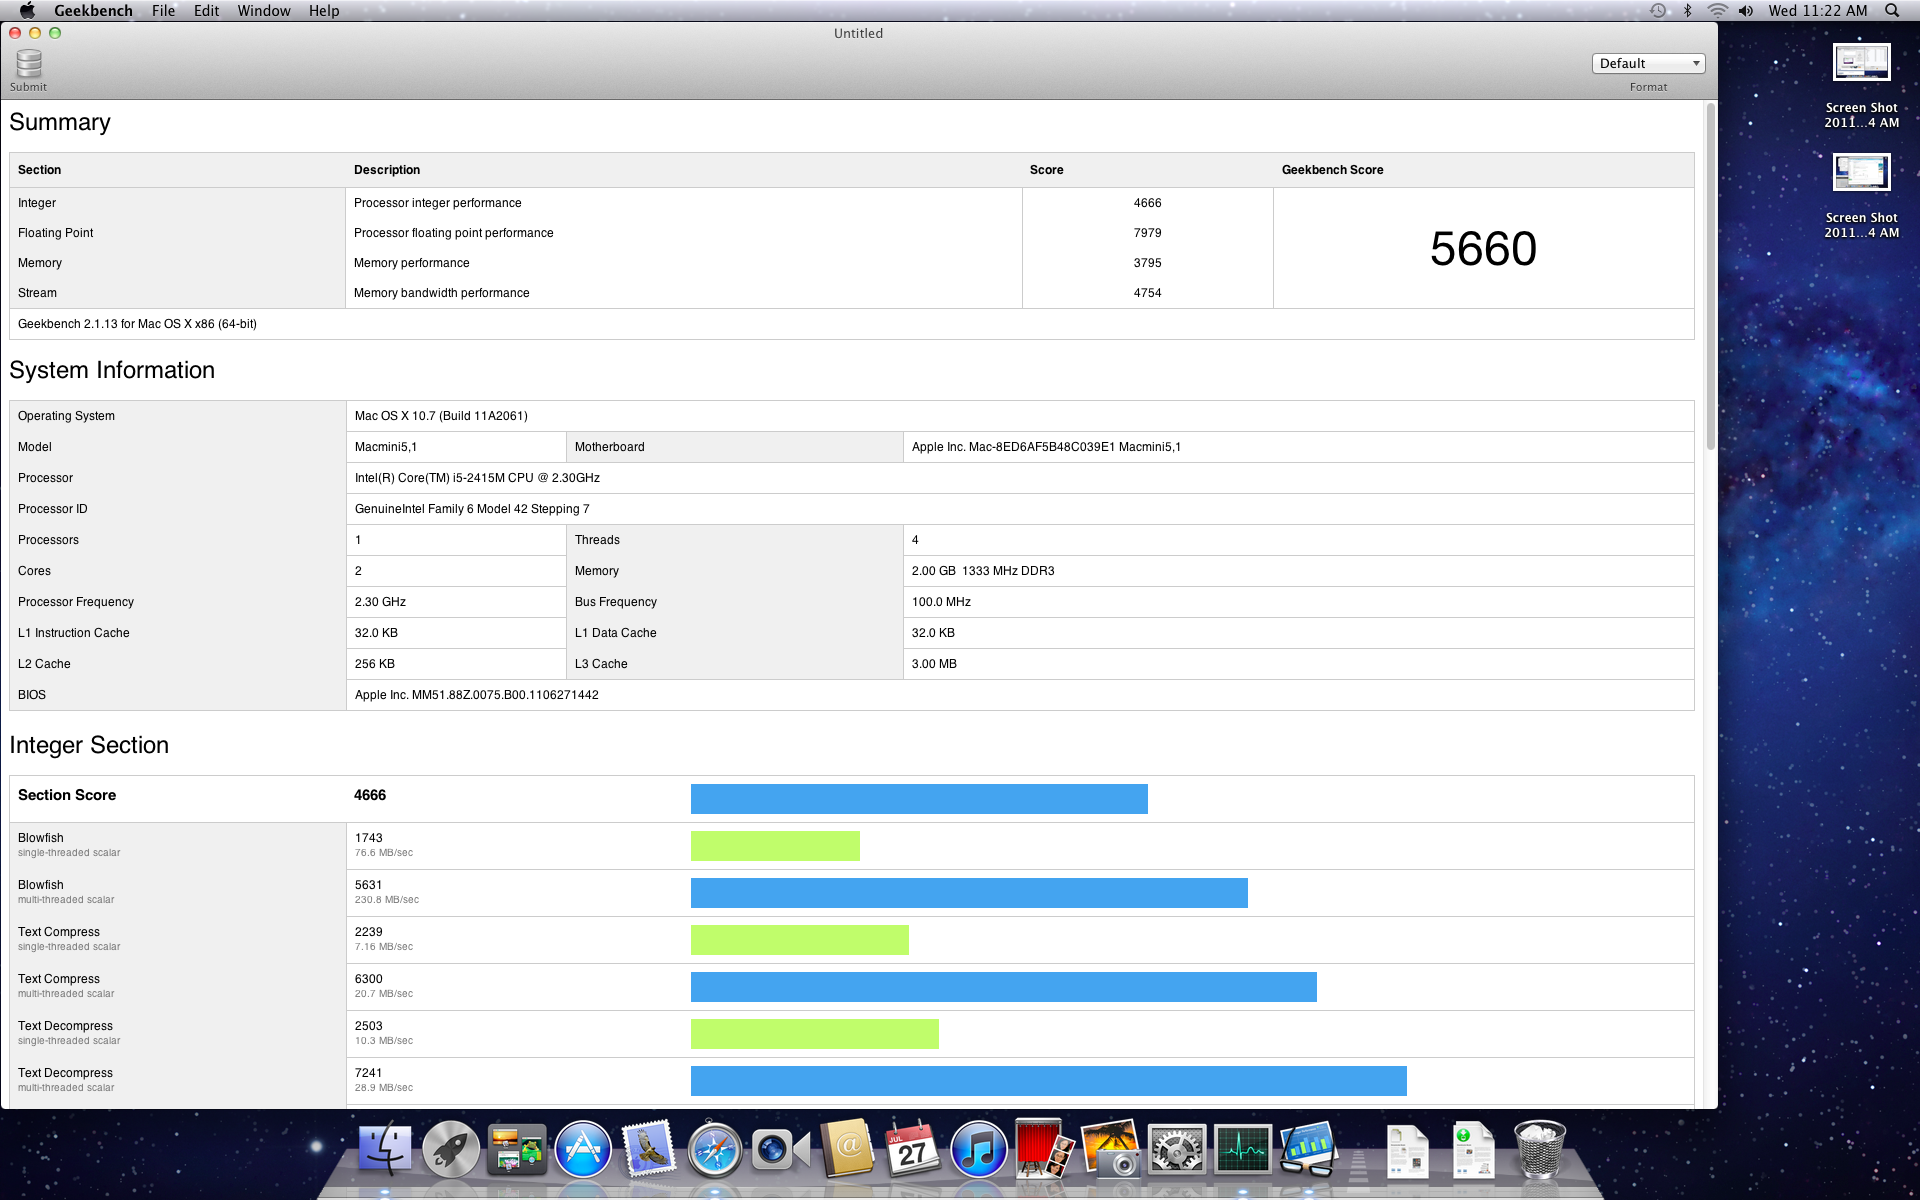This screenshot has width=1920, height=1200.
Task: Open the Geekbench glasses icon in Dock
Action: point(1308,1150)
